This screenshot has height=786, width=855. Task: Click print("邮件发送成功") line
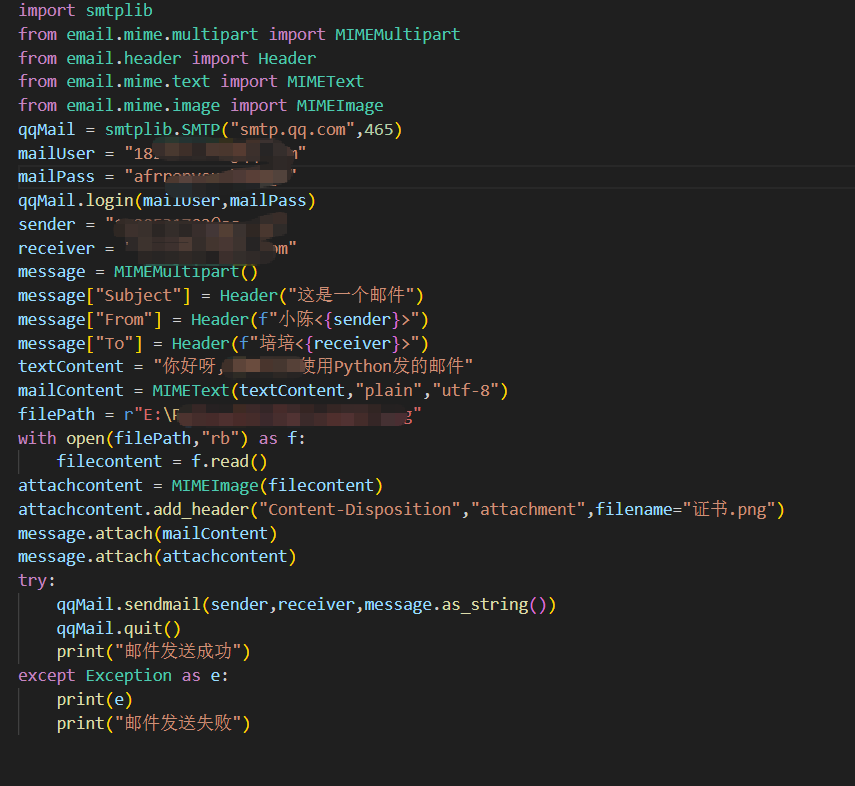[x=153, y=652]
